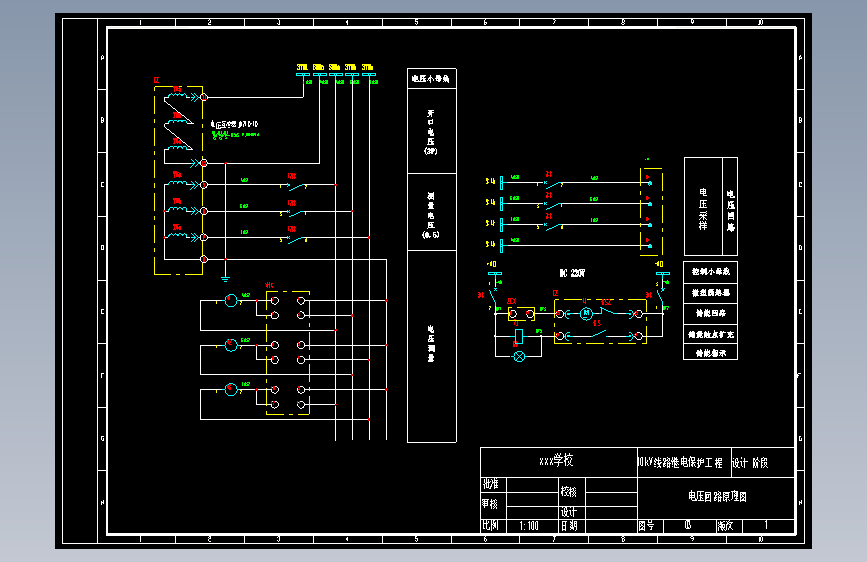Click the "储能指示" legend row
867x562 pixels.
(x=711, y=352)
